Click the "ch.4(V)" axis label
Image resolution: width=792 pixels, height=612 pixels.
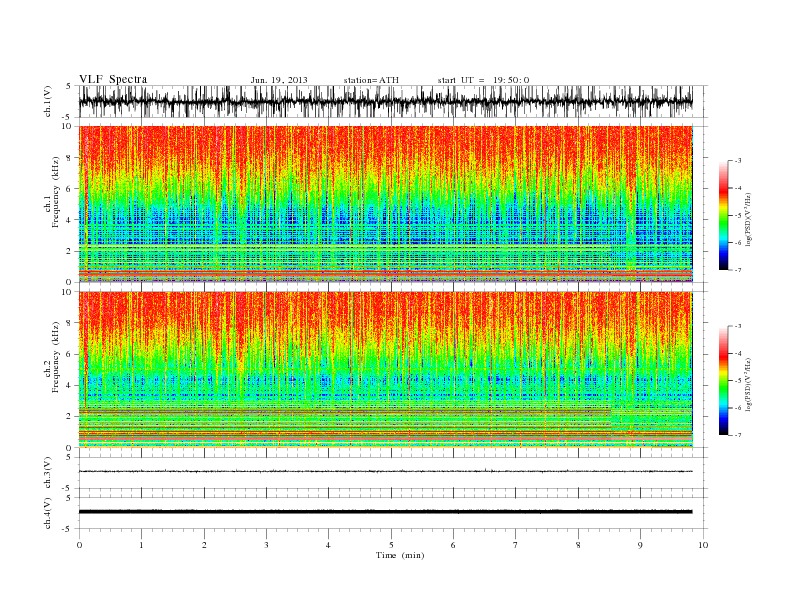[x=48, y=513]
